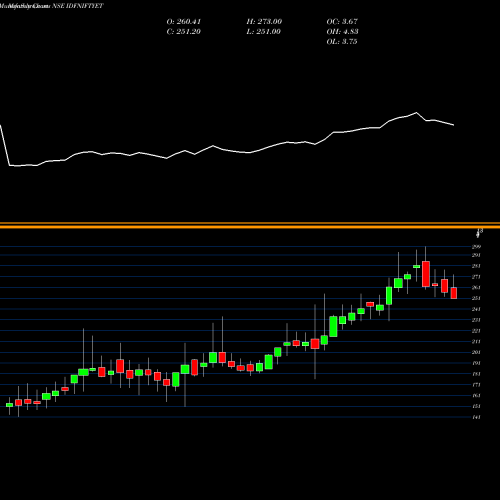
Task: Click the 'OC: 3.67' value
Action: tap(342, 22)
